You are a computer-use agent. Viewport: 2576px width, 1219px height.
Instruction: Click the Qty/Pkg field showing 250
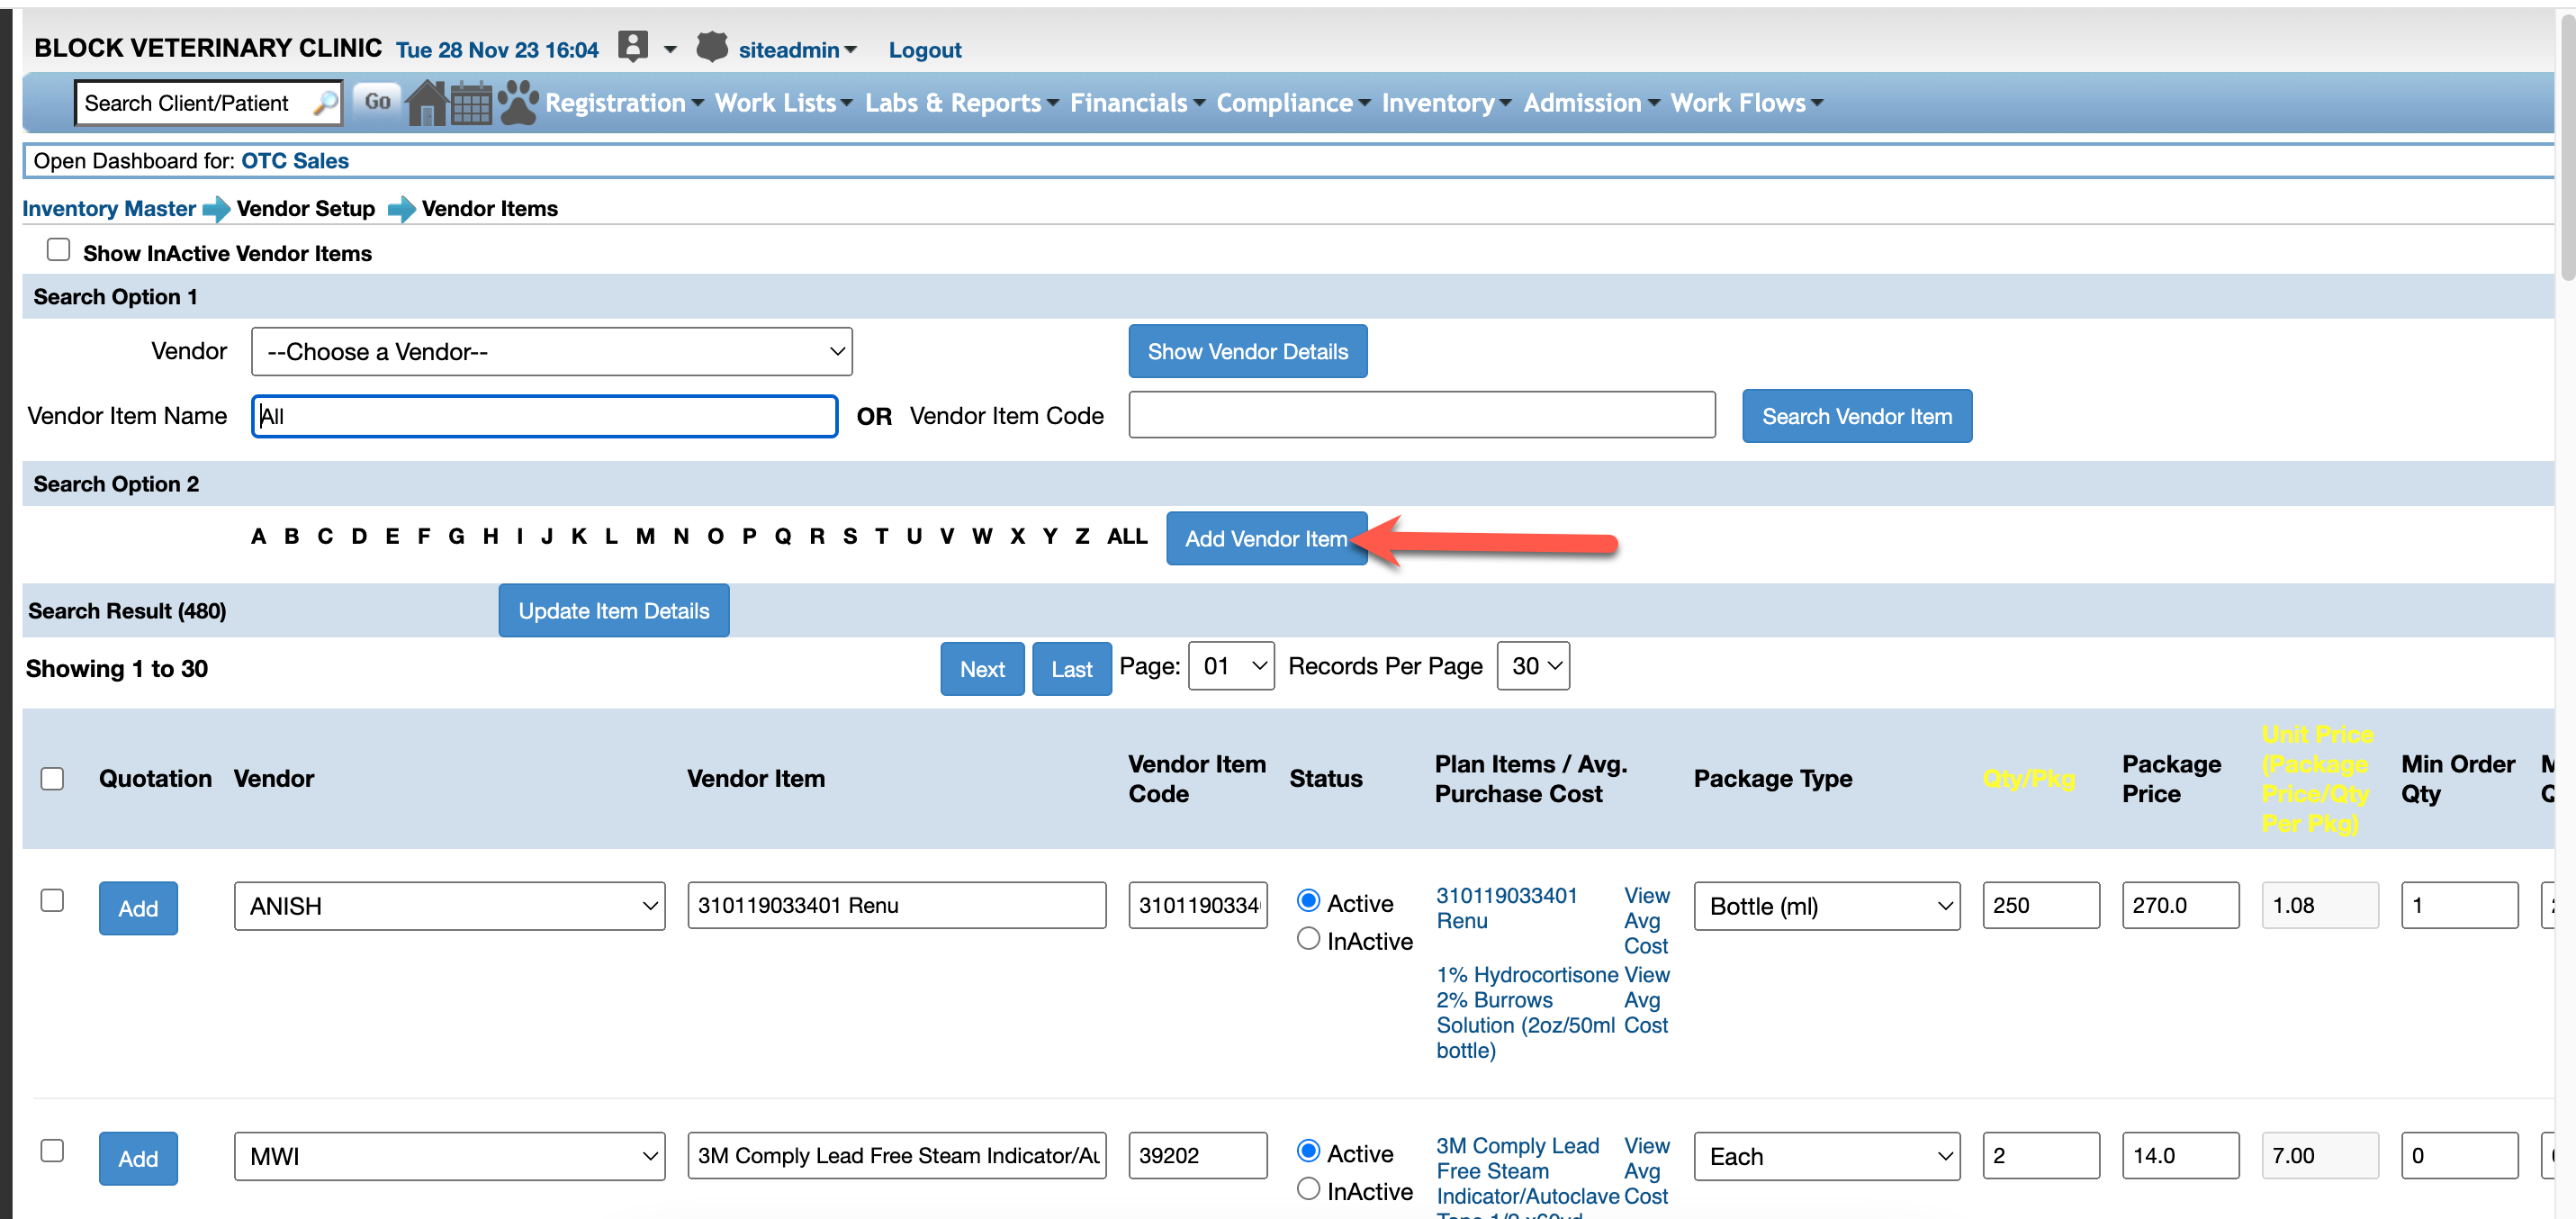[2040, 905]
